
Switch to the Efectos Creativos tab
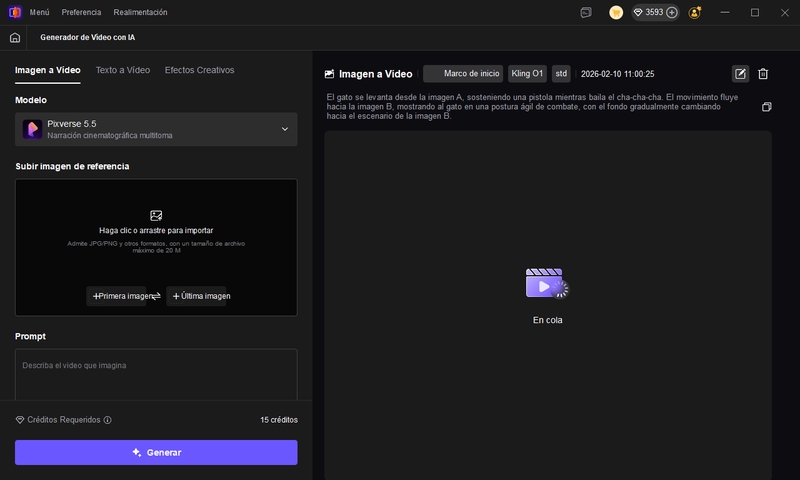199,70
